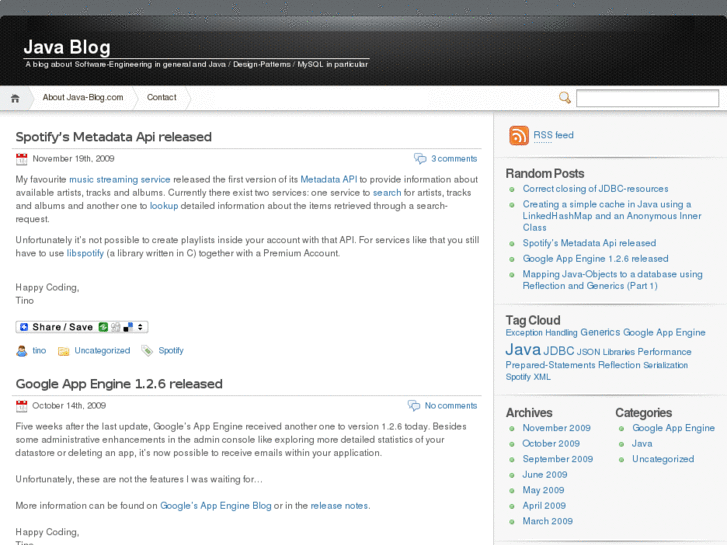727x545 pixels.
Task: Open random post Google App Engine 1.2.6 released
Action: 595,259
